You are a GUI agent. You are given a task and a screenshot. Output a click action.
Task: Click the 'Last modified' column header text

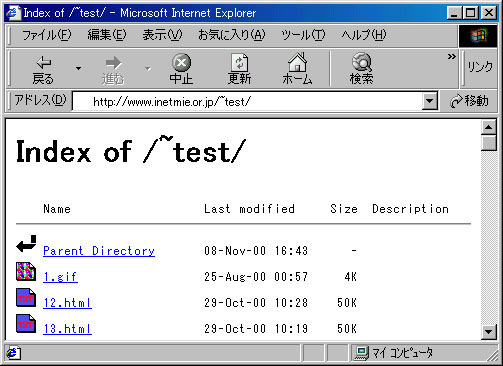[x=249, y=209]
